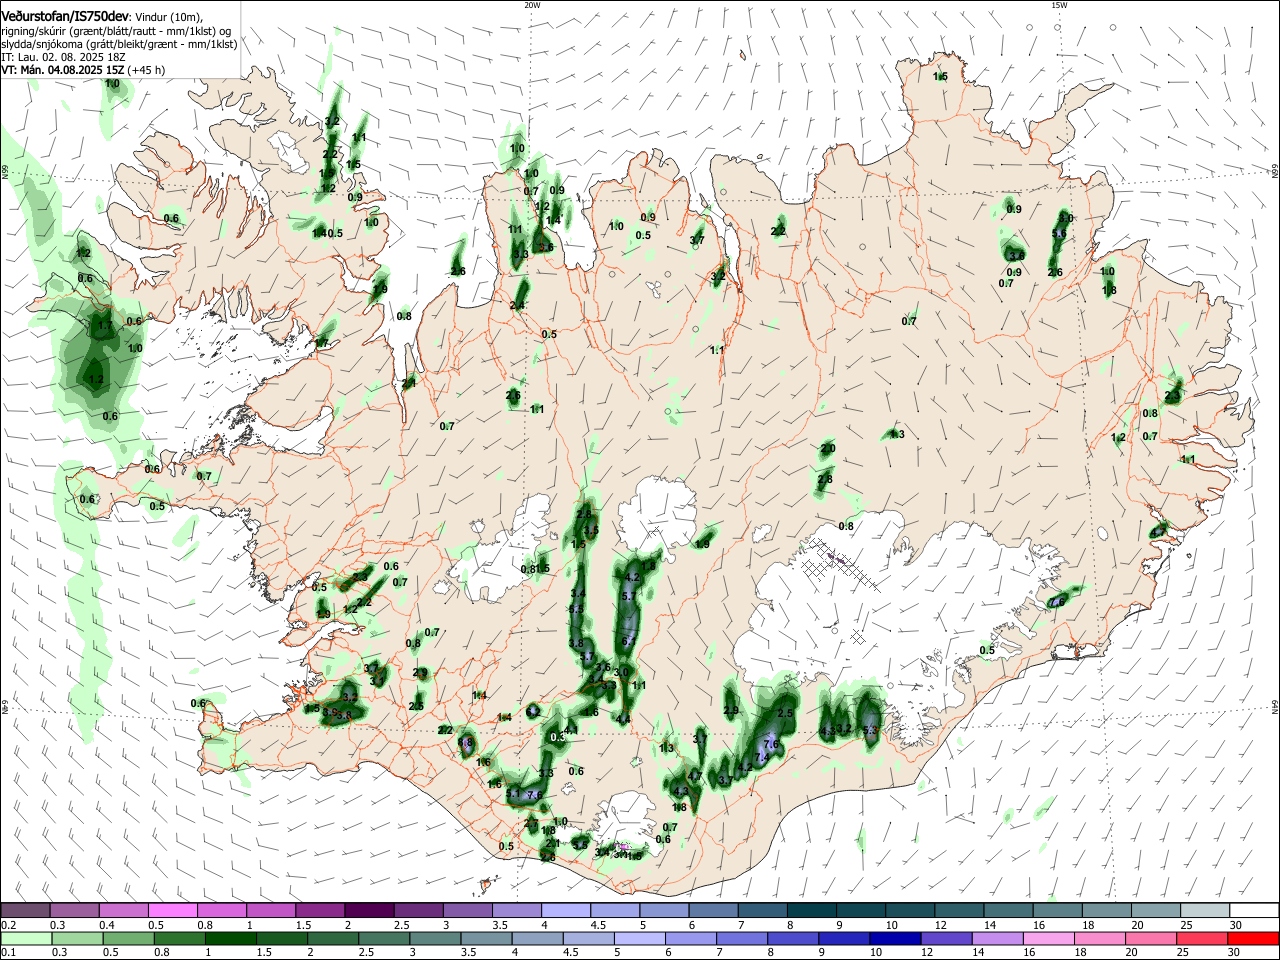Click the darkest green 1 mm rain swatch
Viewport: 1280px width, 960px height.
[229, 938]
